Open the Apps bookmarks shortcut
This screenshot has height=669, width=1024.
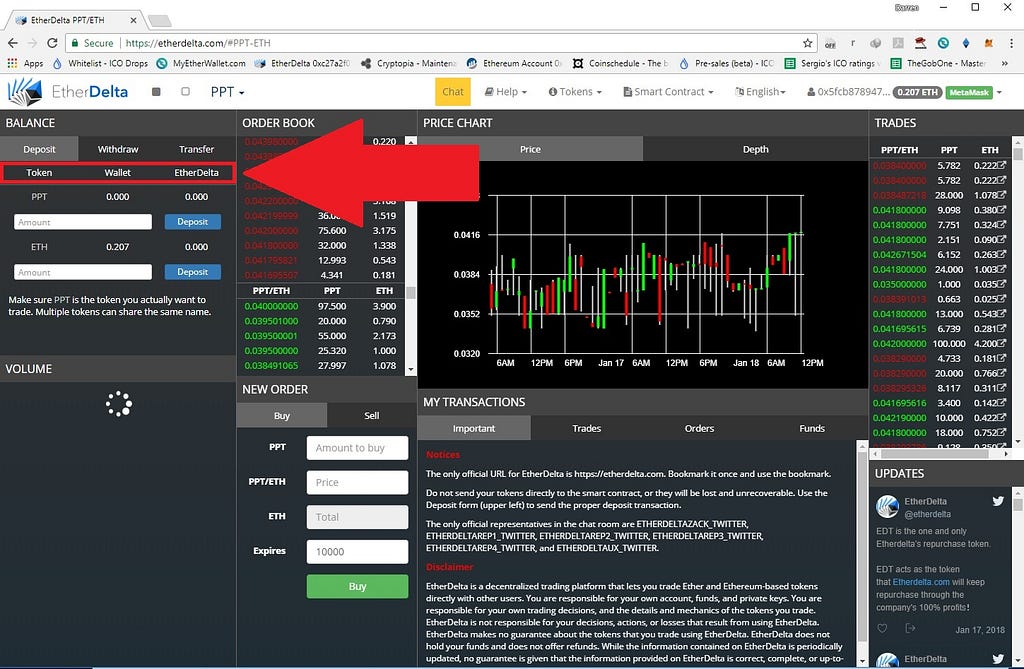25,63
